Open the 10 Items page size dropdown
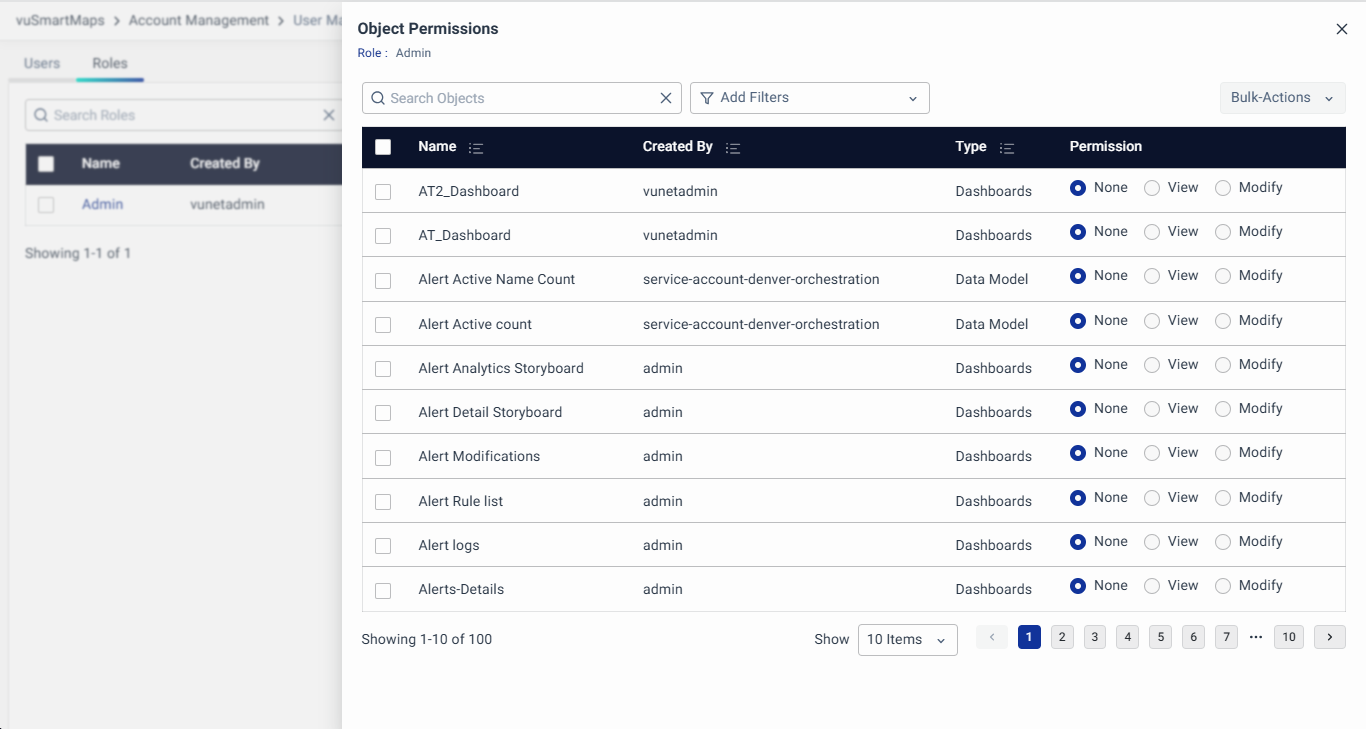1366x729 pixels. click(907, 640)
